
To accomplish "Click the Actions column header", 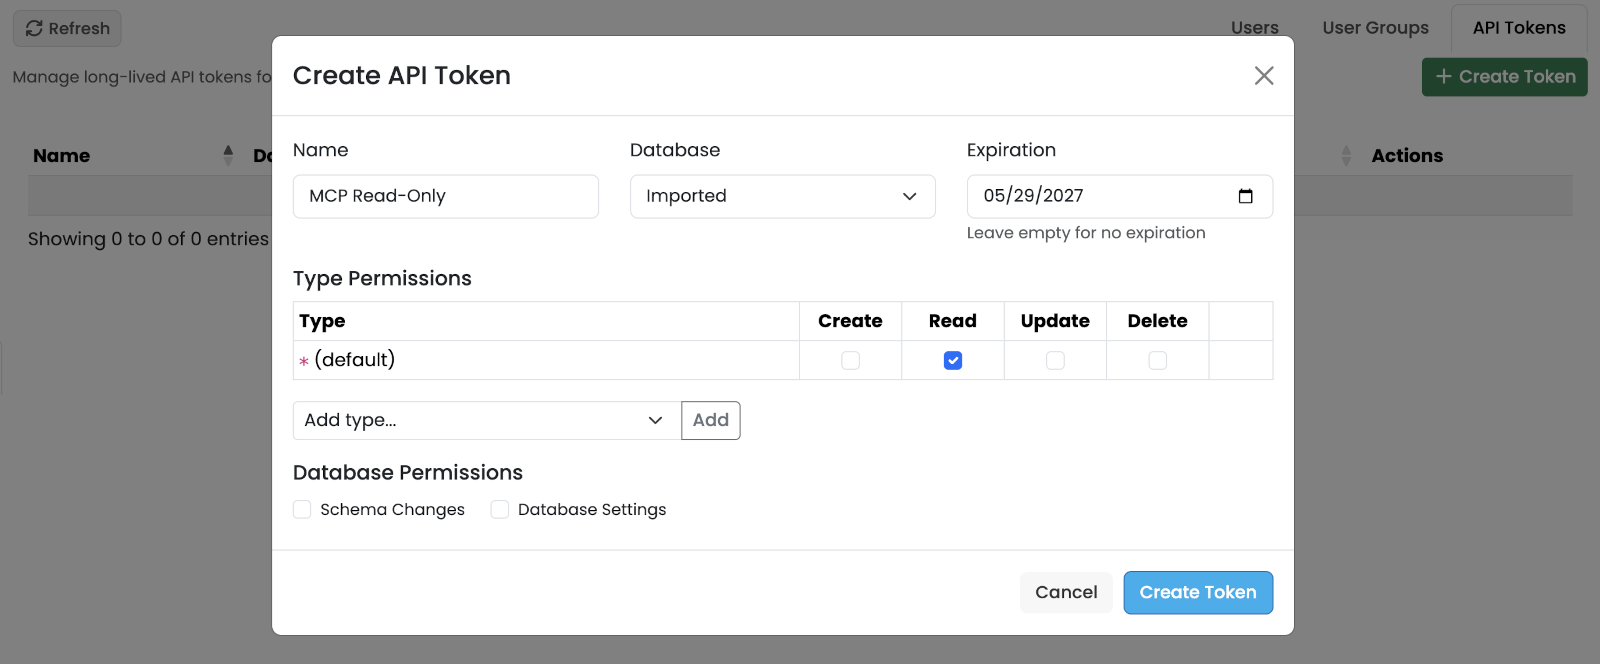I will [x=1407, y=155].
